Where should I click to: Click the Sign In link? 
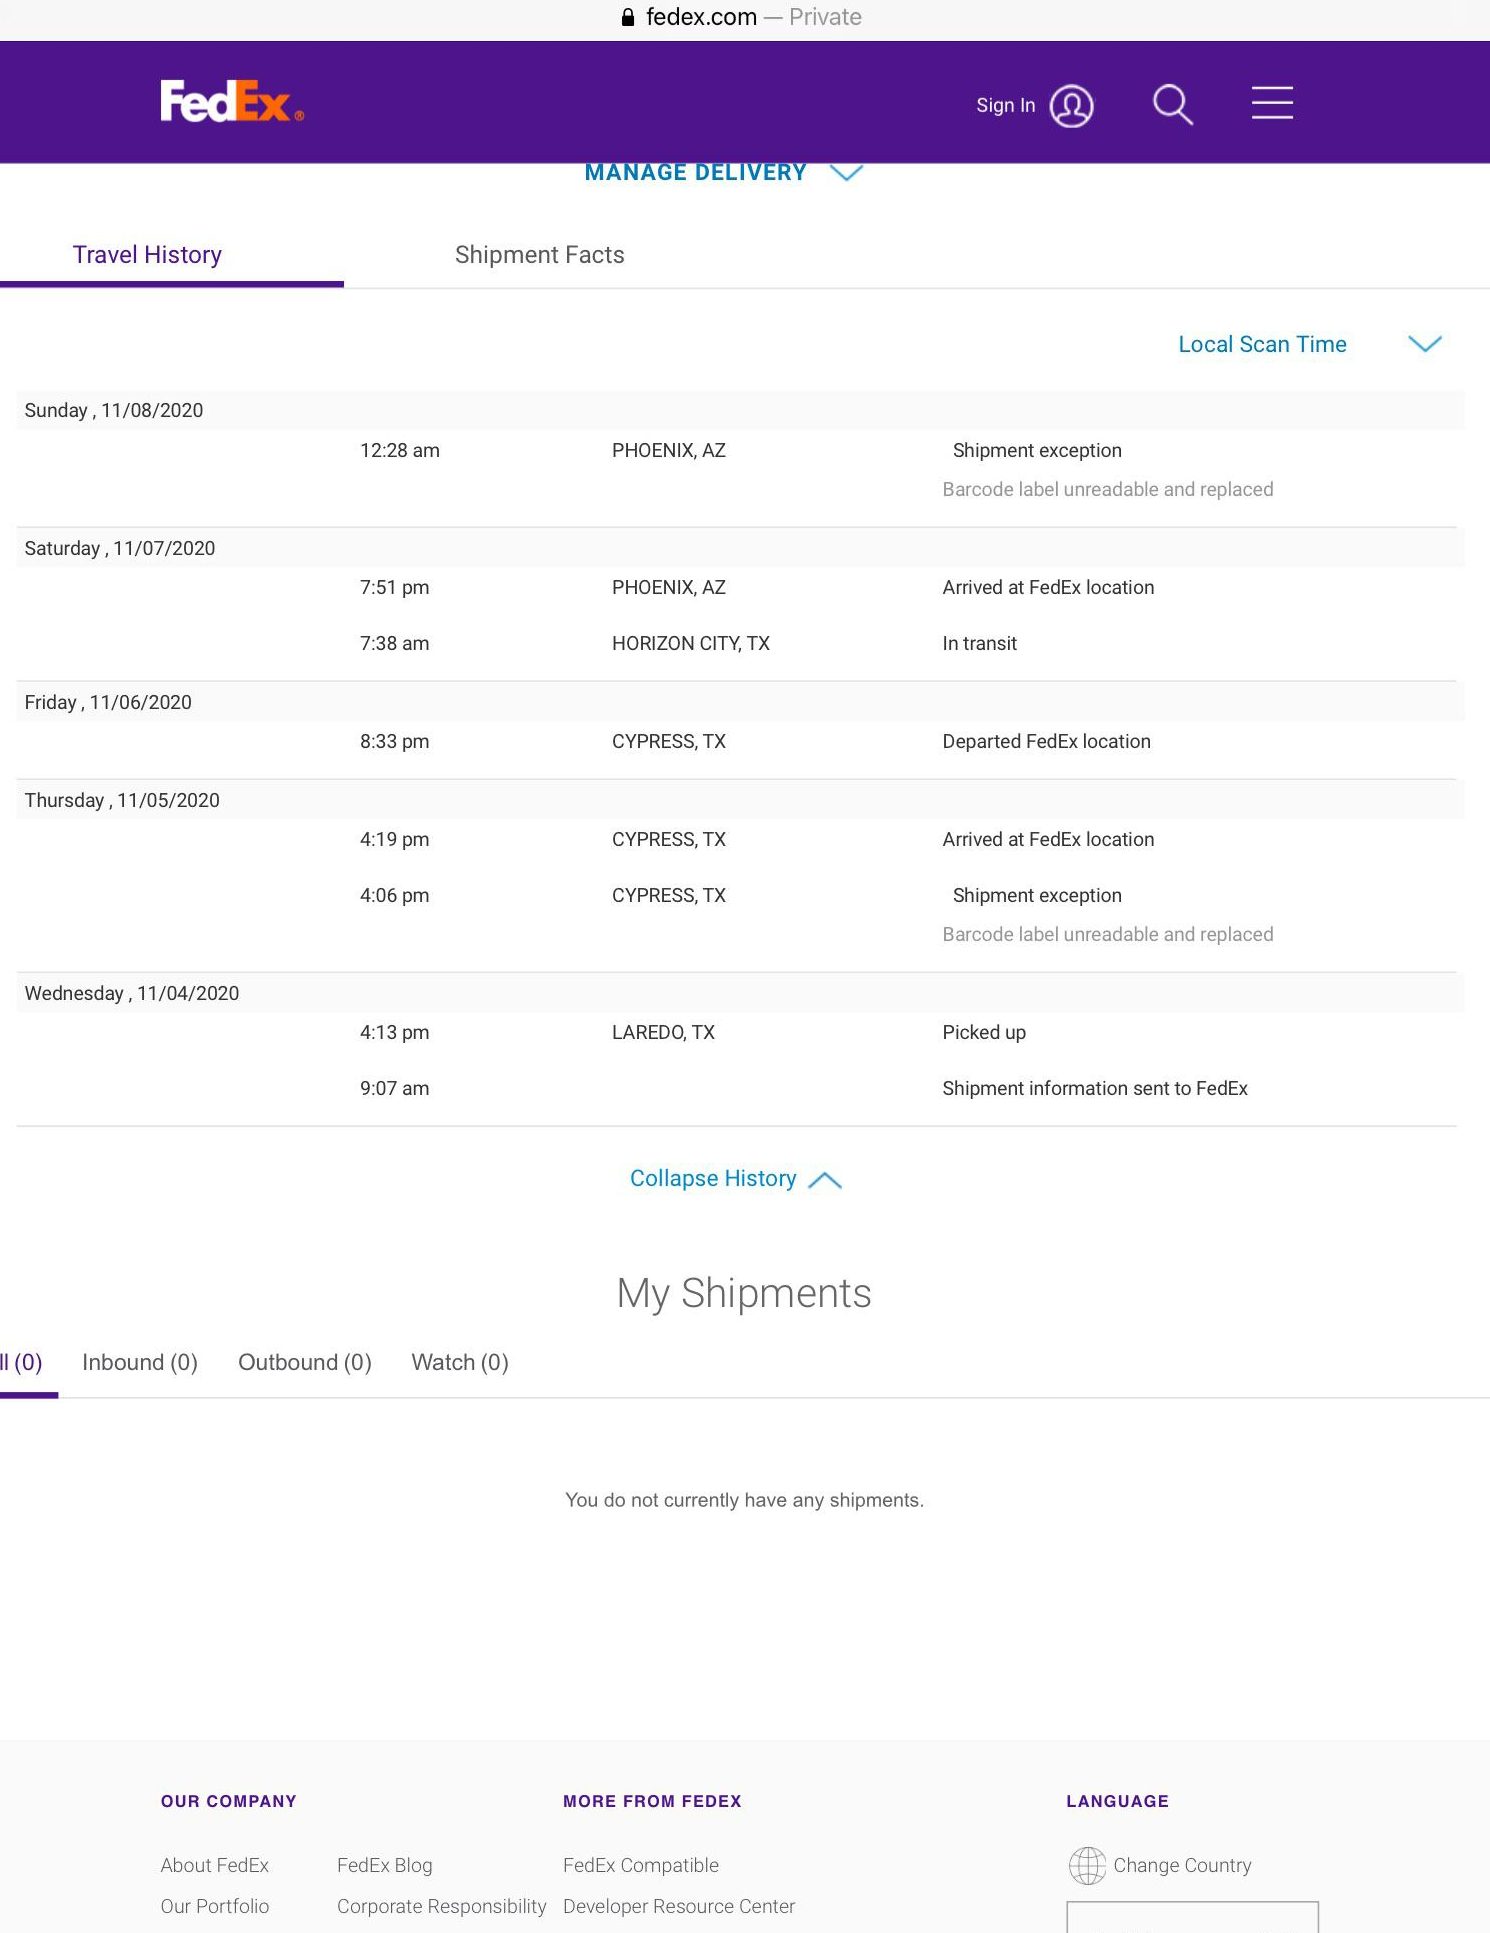(1005, 105)
